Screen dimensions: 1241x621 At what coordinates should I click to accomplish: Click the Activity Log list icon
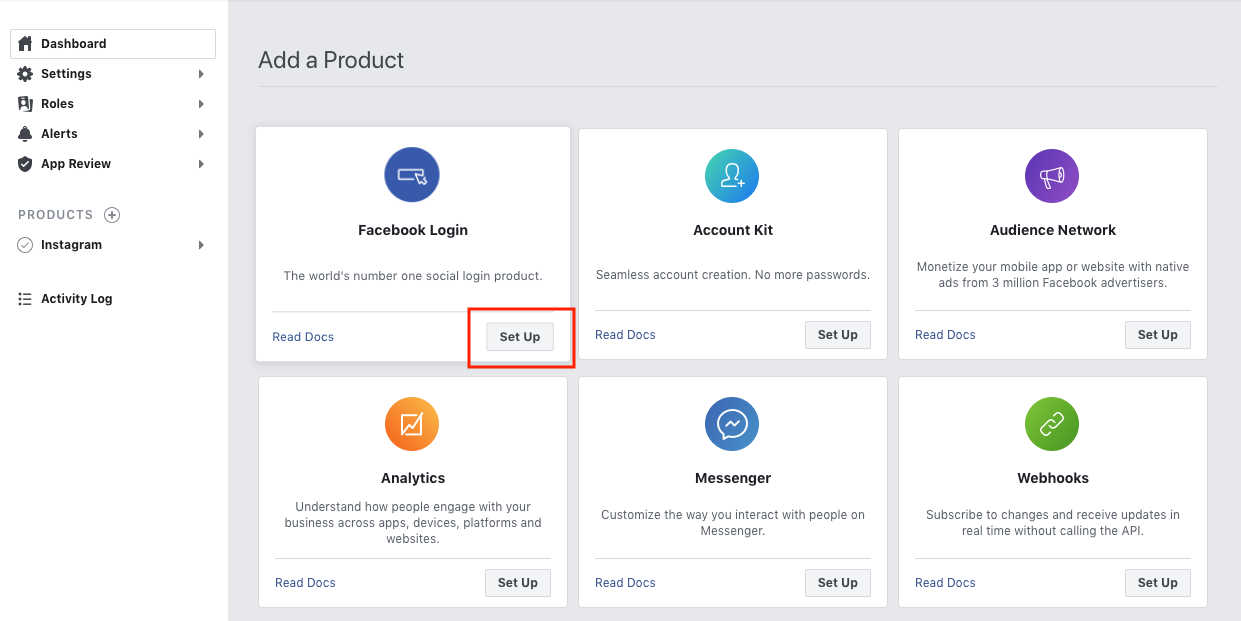[x=26, y=299]
